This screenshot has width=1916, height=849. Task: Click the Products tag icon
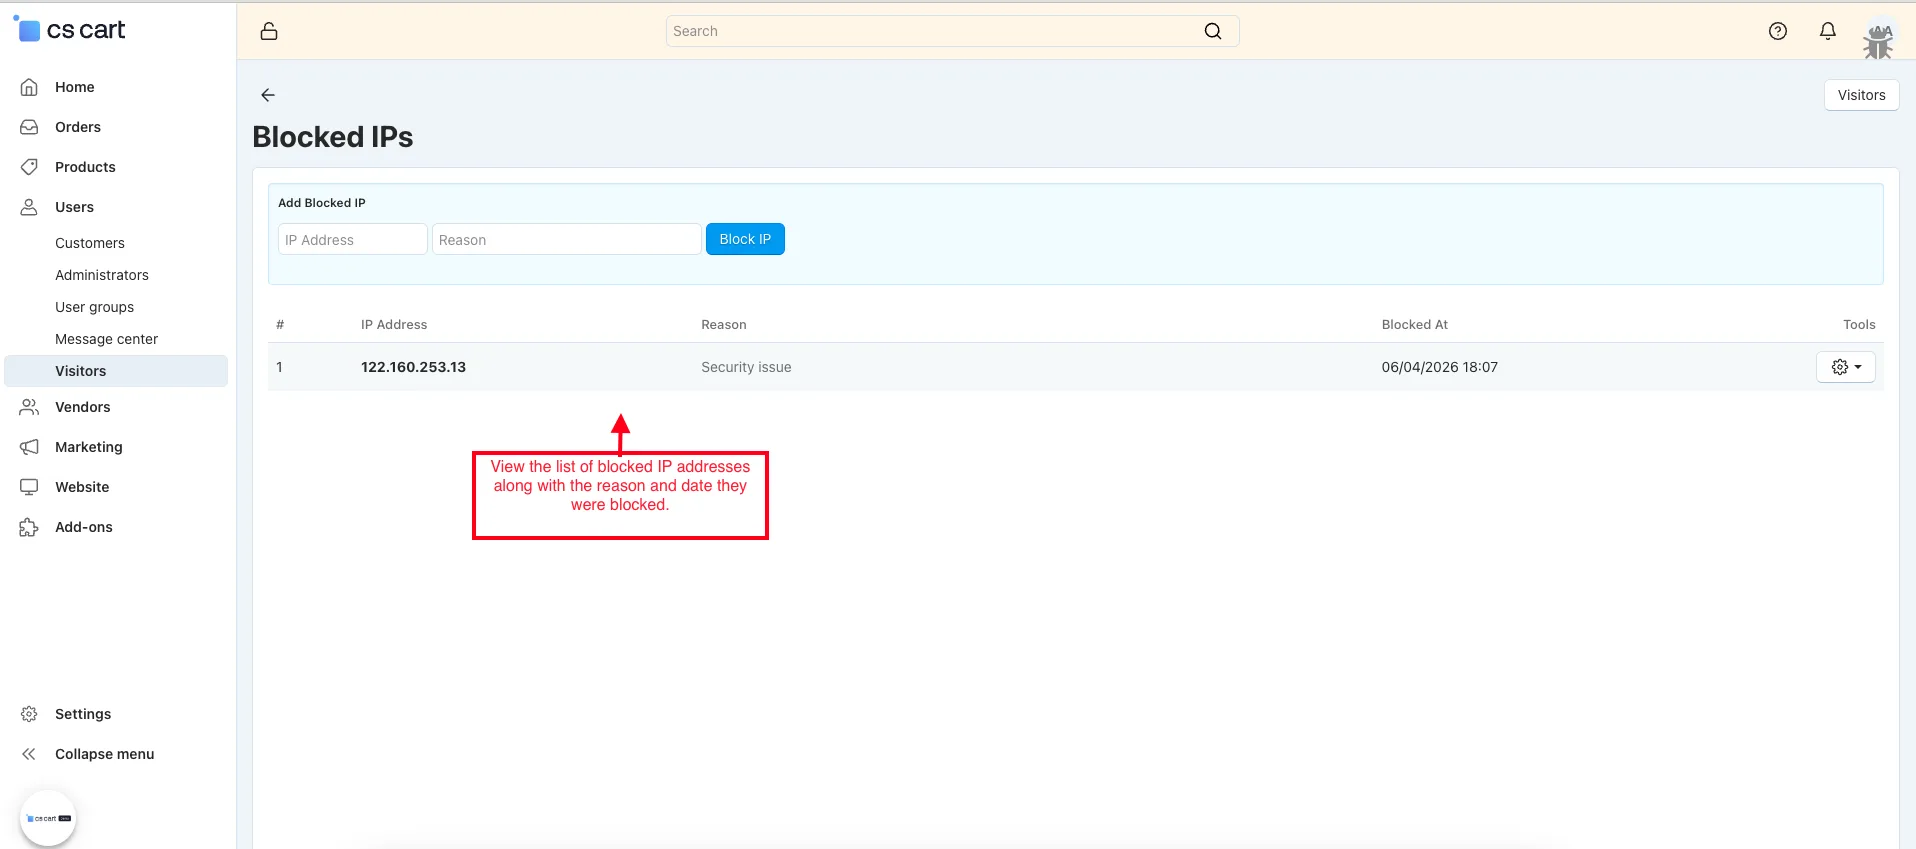[x=29, y=167]
